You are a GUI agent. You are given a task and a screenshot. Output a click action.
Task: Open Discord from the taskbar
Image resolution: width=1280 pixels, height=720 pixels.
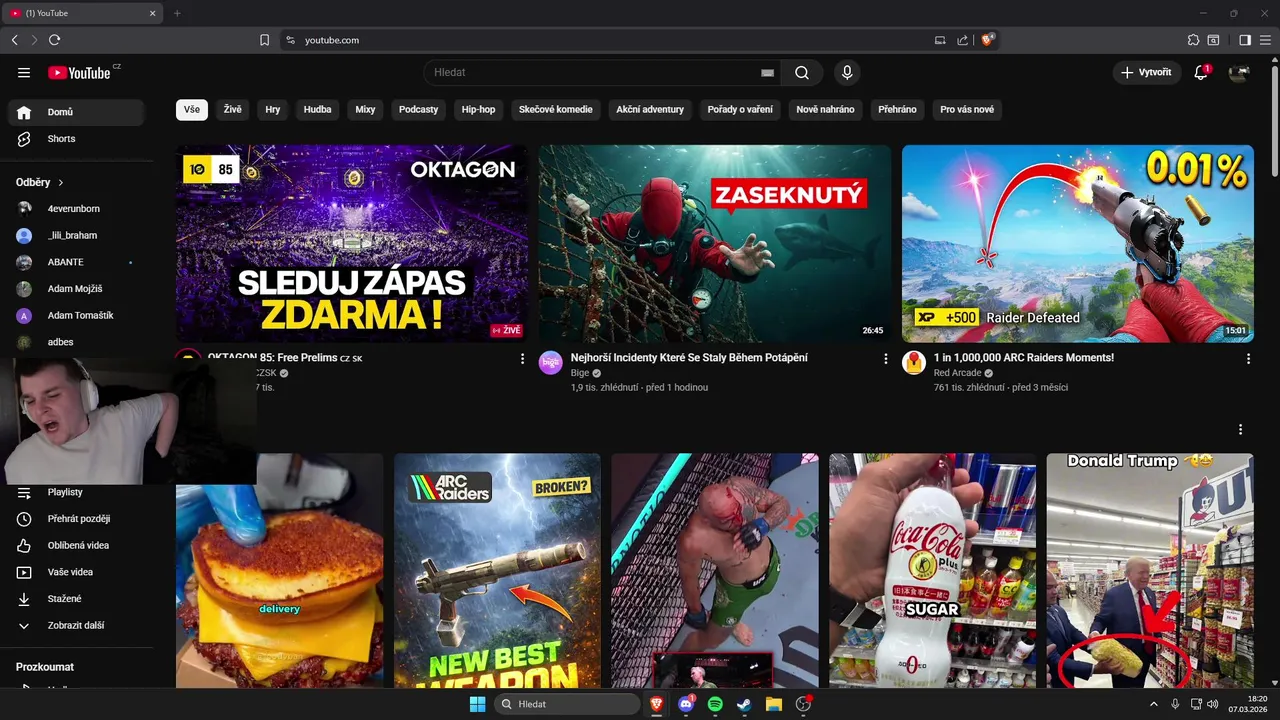pos(686,704)
